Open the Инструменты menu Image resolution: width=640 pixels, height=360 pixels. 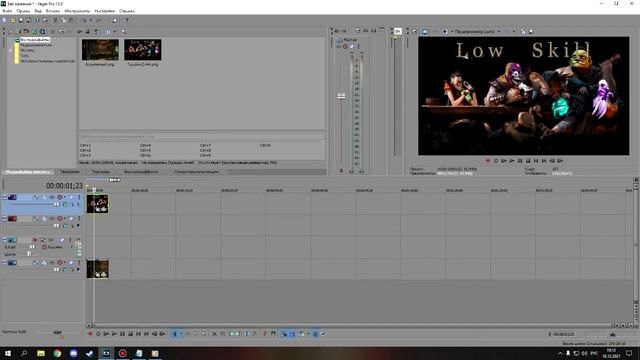[77, 11]
